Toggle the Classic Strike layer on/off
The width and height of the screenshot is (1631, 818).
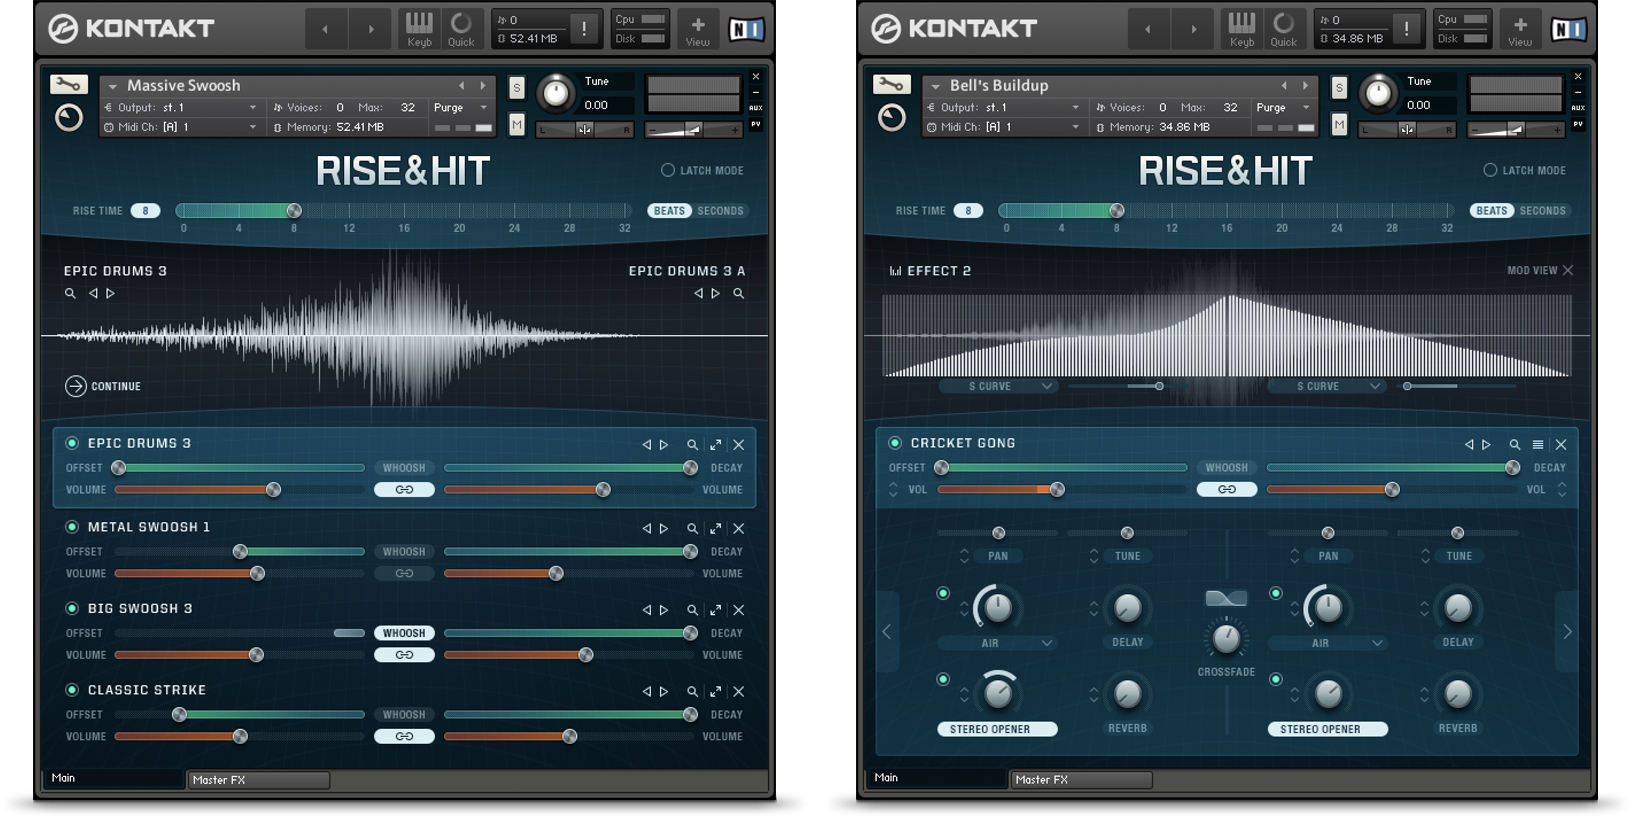72,690
